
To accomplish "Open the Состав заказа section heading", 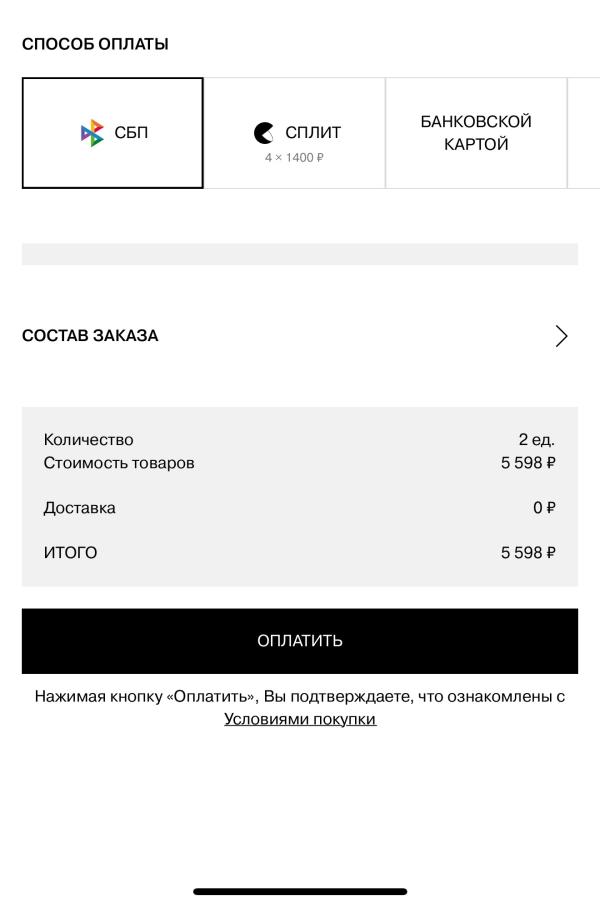I will (90, 336).
